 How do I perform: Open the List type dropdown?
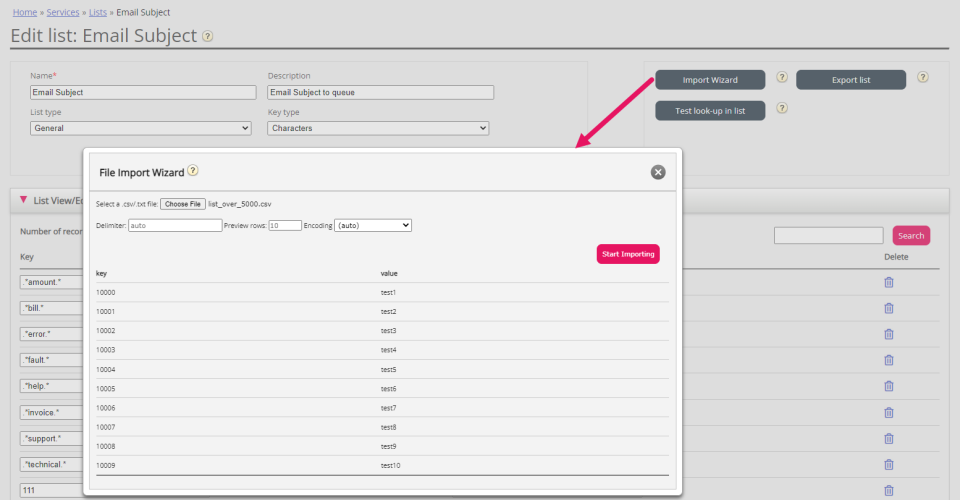point(140,128)
